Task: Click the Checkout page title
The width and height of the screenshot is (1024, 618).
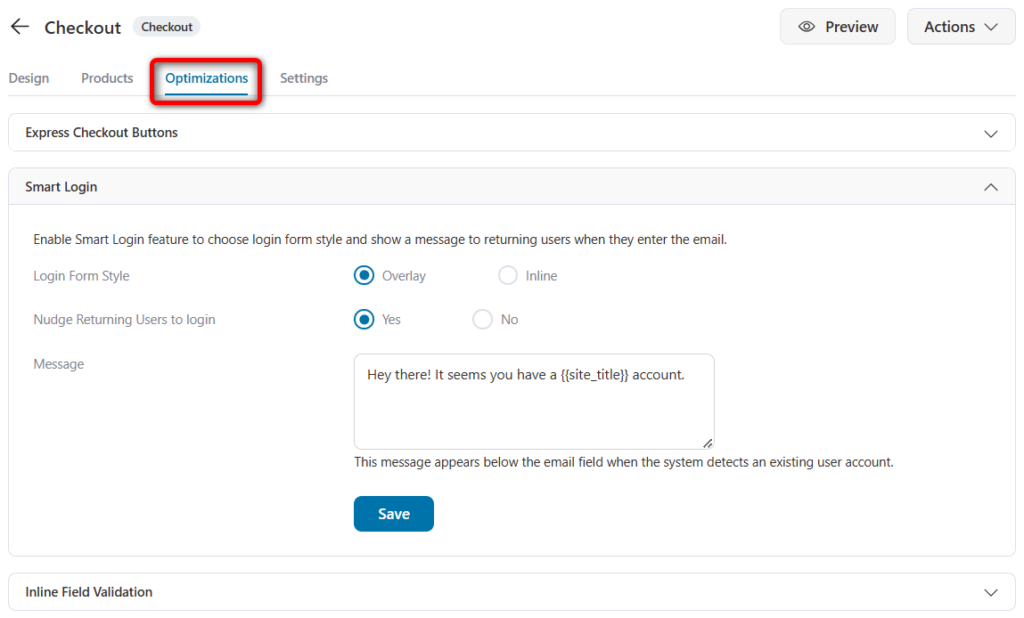Action: [83, 27]
